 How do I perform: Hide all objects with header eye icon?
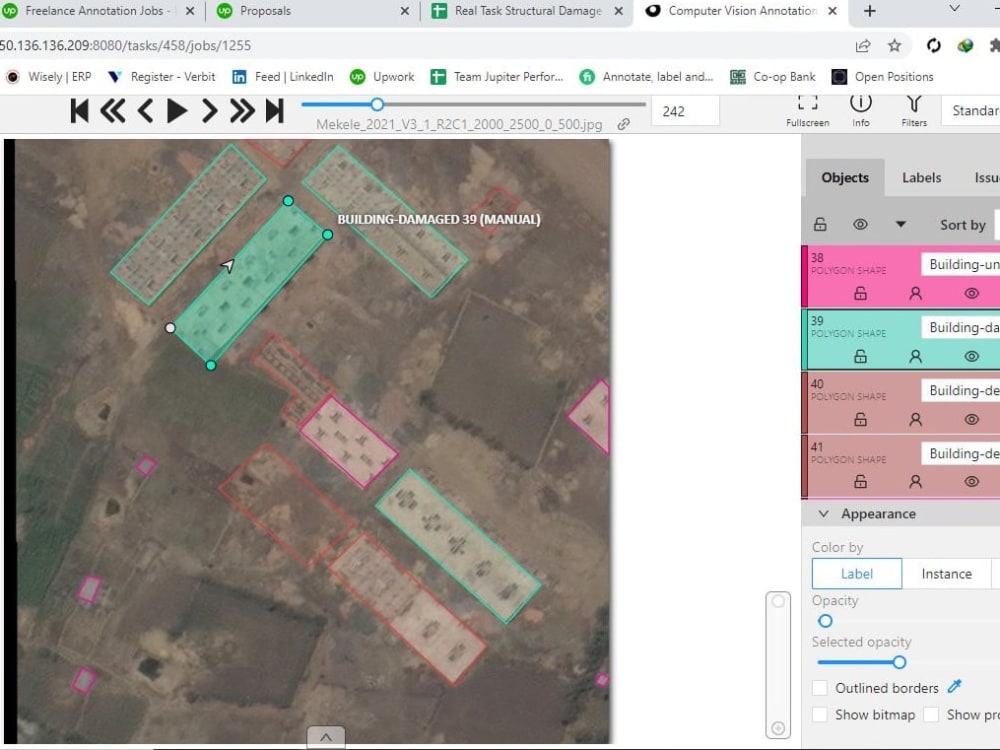[860, 224]
